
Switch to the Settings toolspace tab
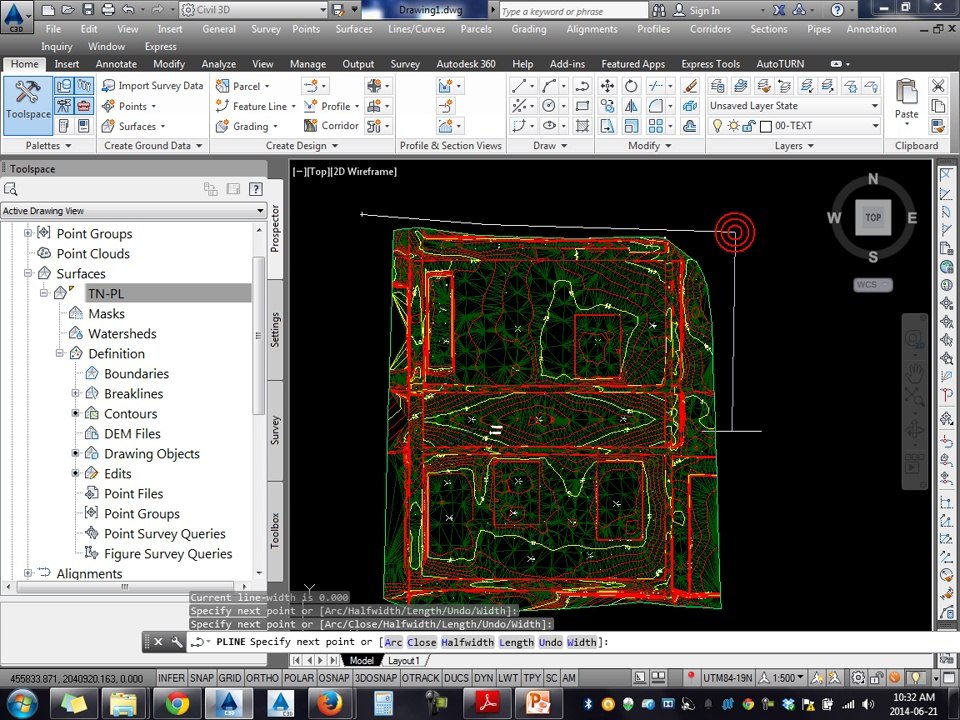[275, 330]
